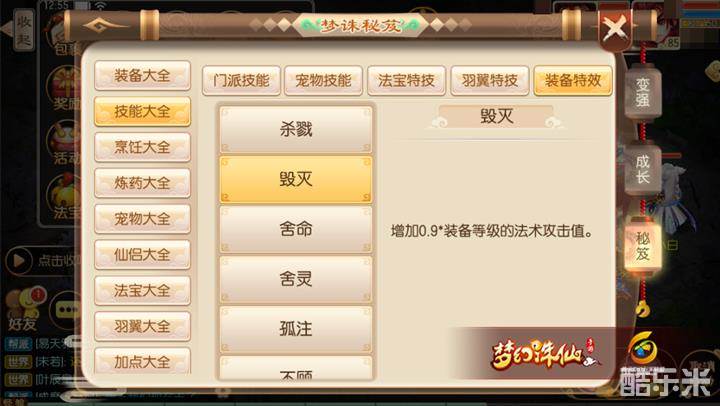Select 舍命 effect in list
Image resolution: width=720 pixels, height=406 pixels.
[296, 229]
